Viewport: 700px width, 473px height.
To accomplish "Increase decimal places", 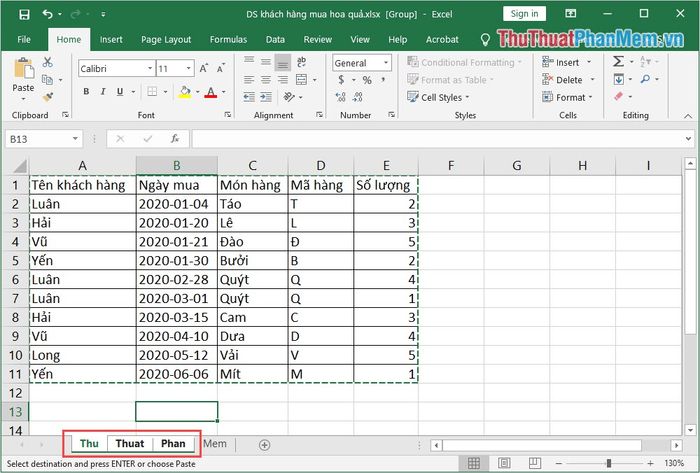I will 341,97.
